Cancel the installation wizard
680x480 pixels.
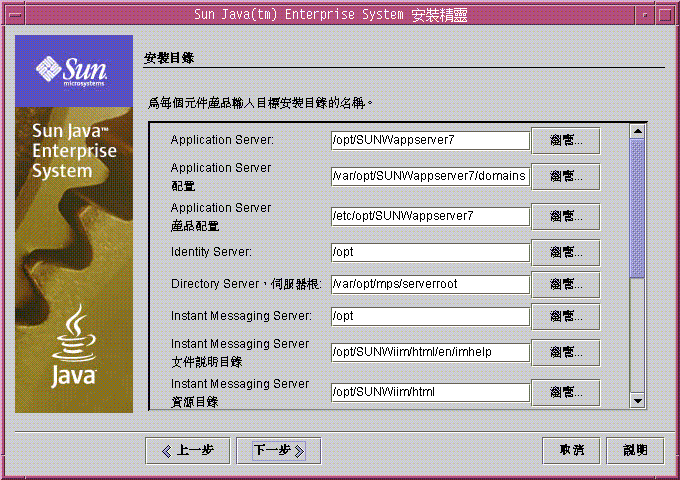tap(571, 451)
